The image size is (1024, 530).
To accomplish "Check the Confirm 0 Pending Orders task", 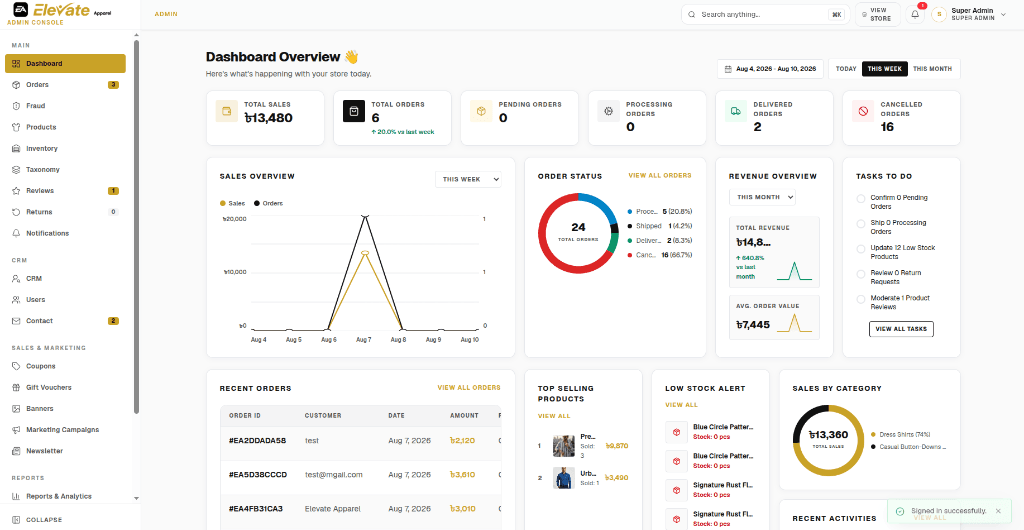I will point(861,198).
